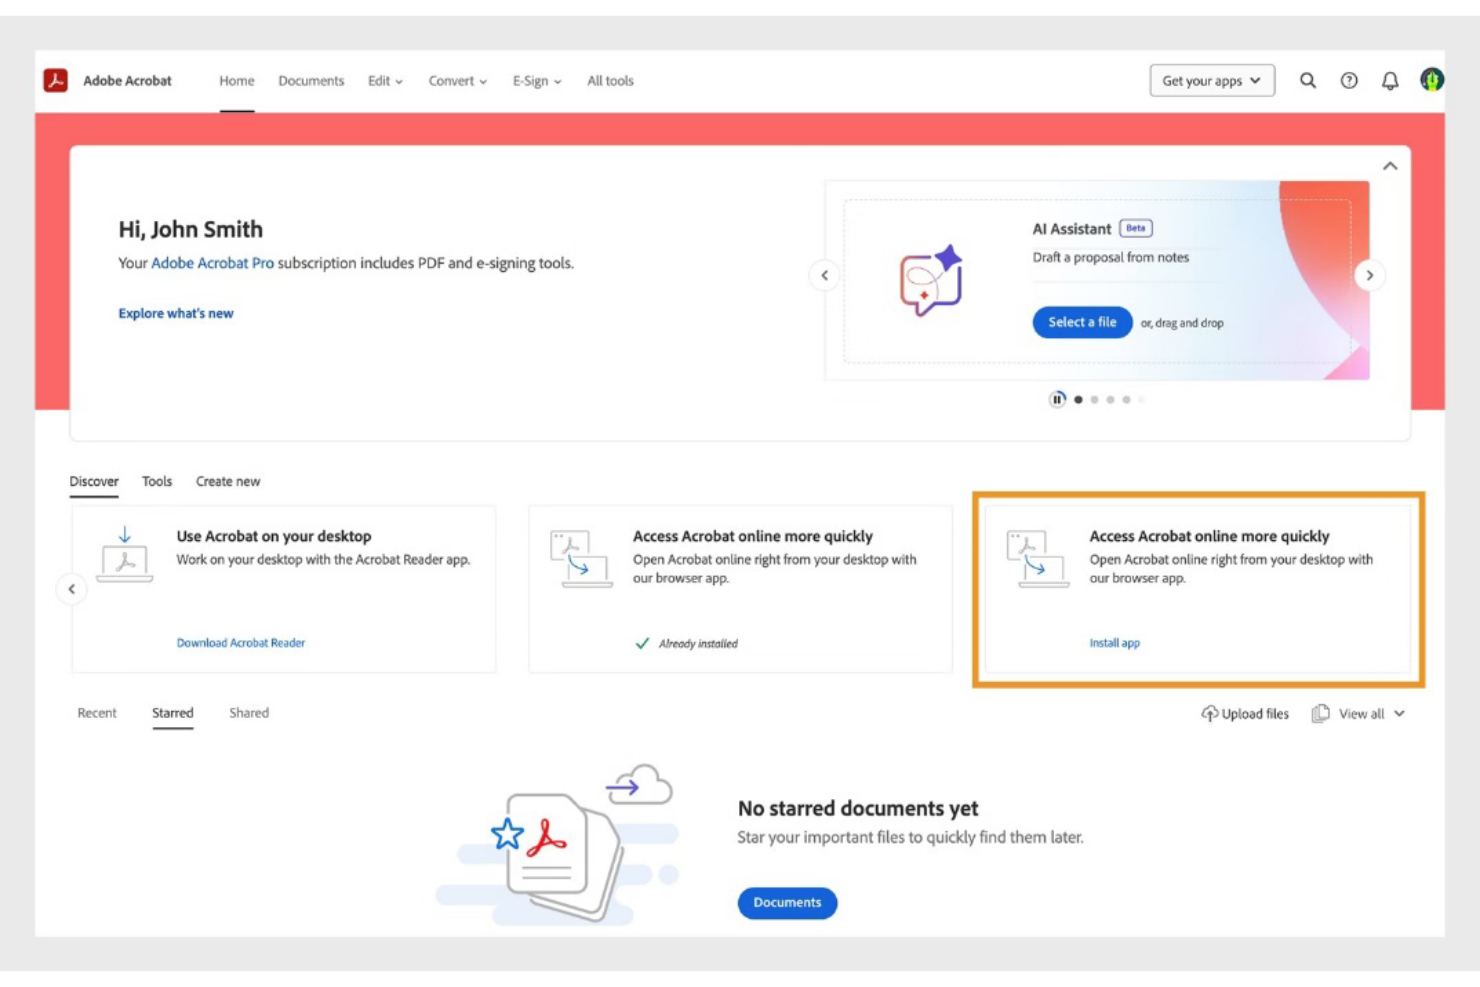Pause the banner carousel autoplay
Image resolution: width=1480 pixels, height=987 pixels.
click(x=1057, y=398)
